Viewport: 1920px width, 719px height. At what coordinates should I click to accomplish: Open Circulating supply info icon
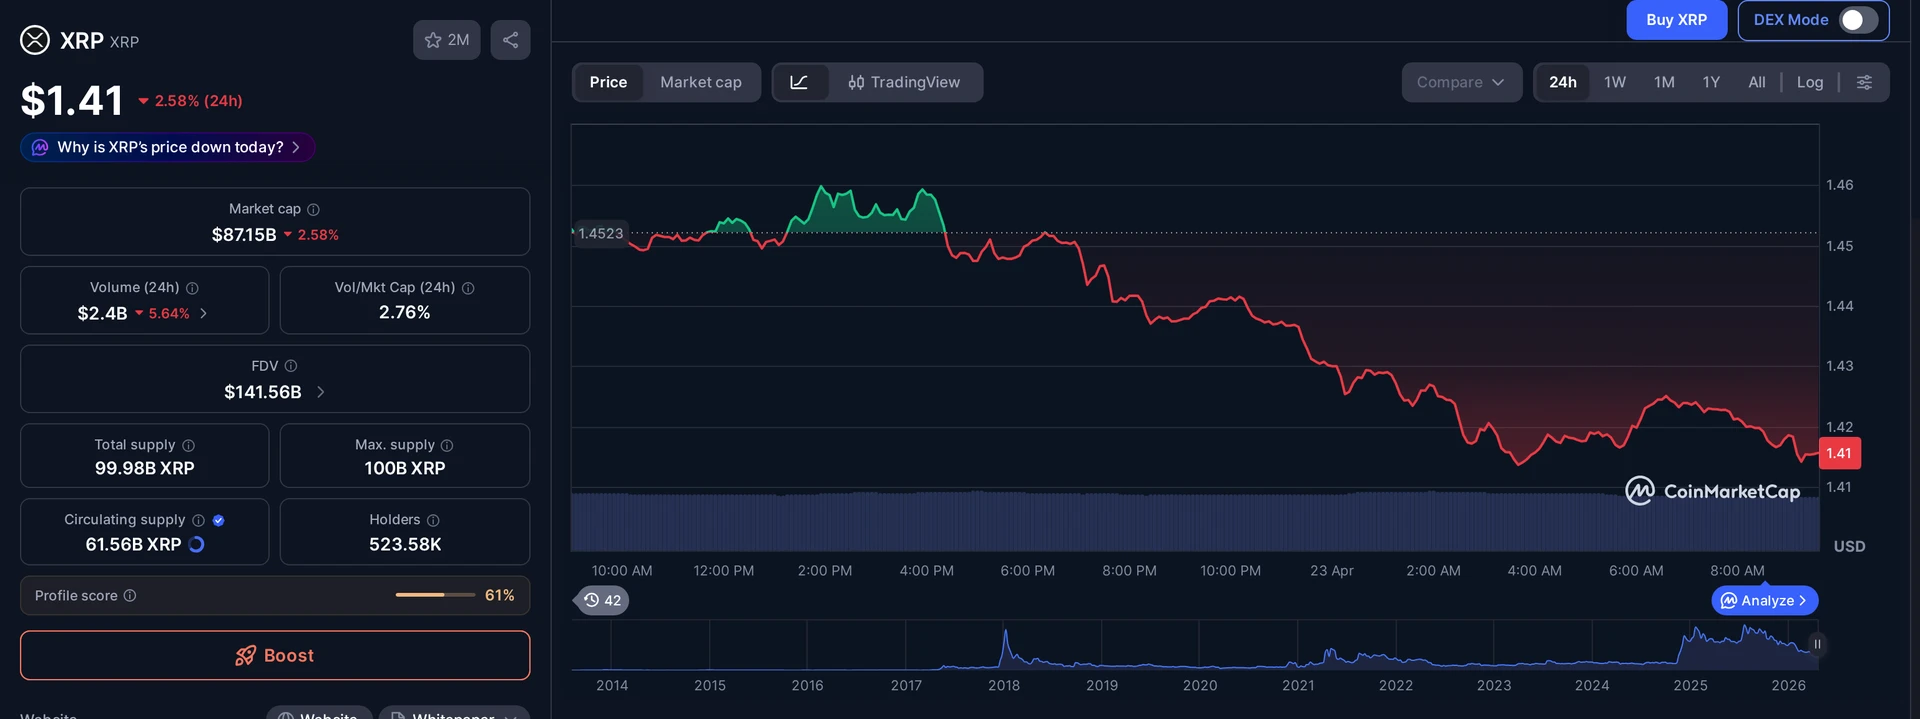(x=198, y=520)
